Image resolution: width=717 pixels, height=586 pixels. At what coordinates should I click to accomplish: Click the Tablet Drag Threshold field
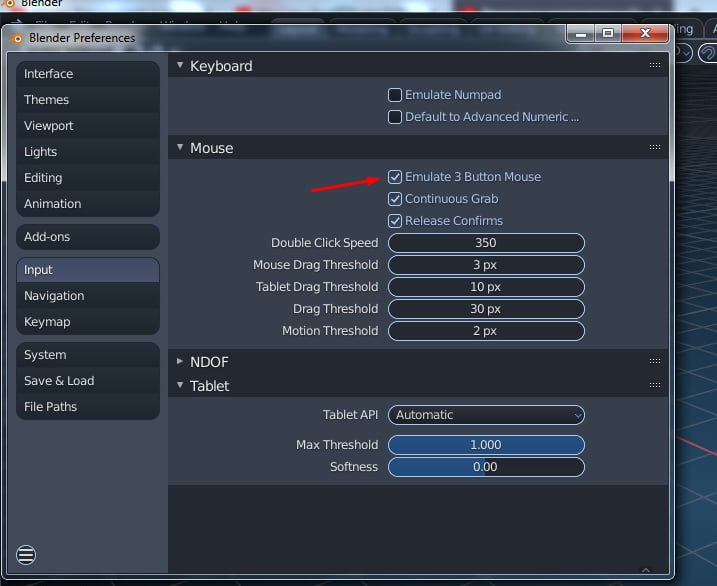(x=486, y=287)
